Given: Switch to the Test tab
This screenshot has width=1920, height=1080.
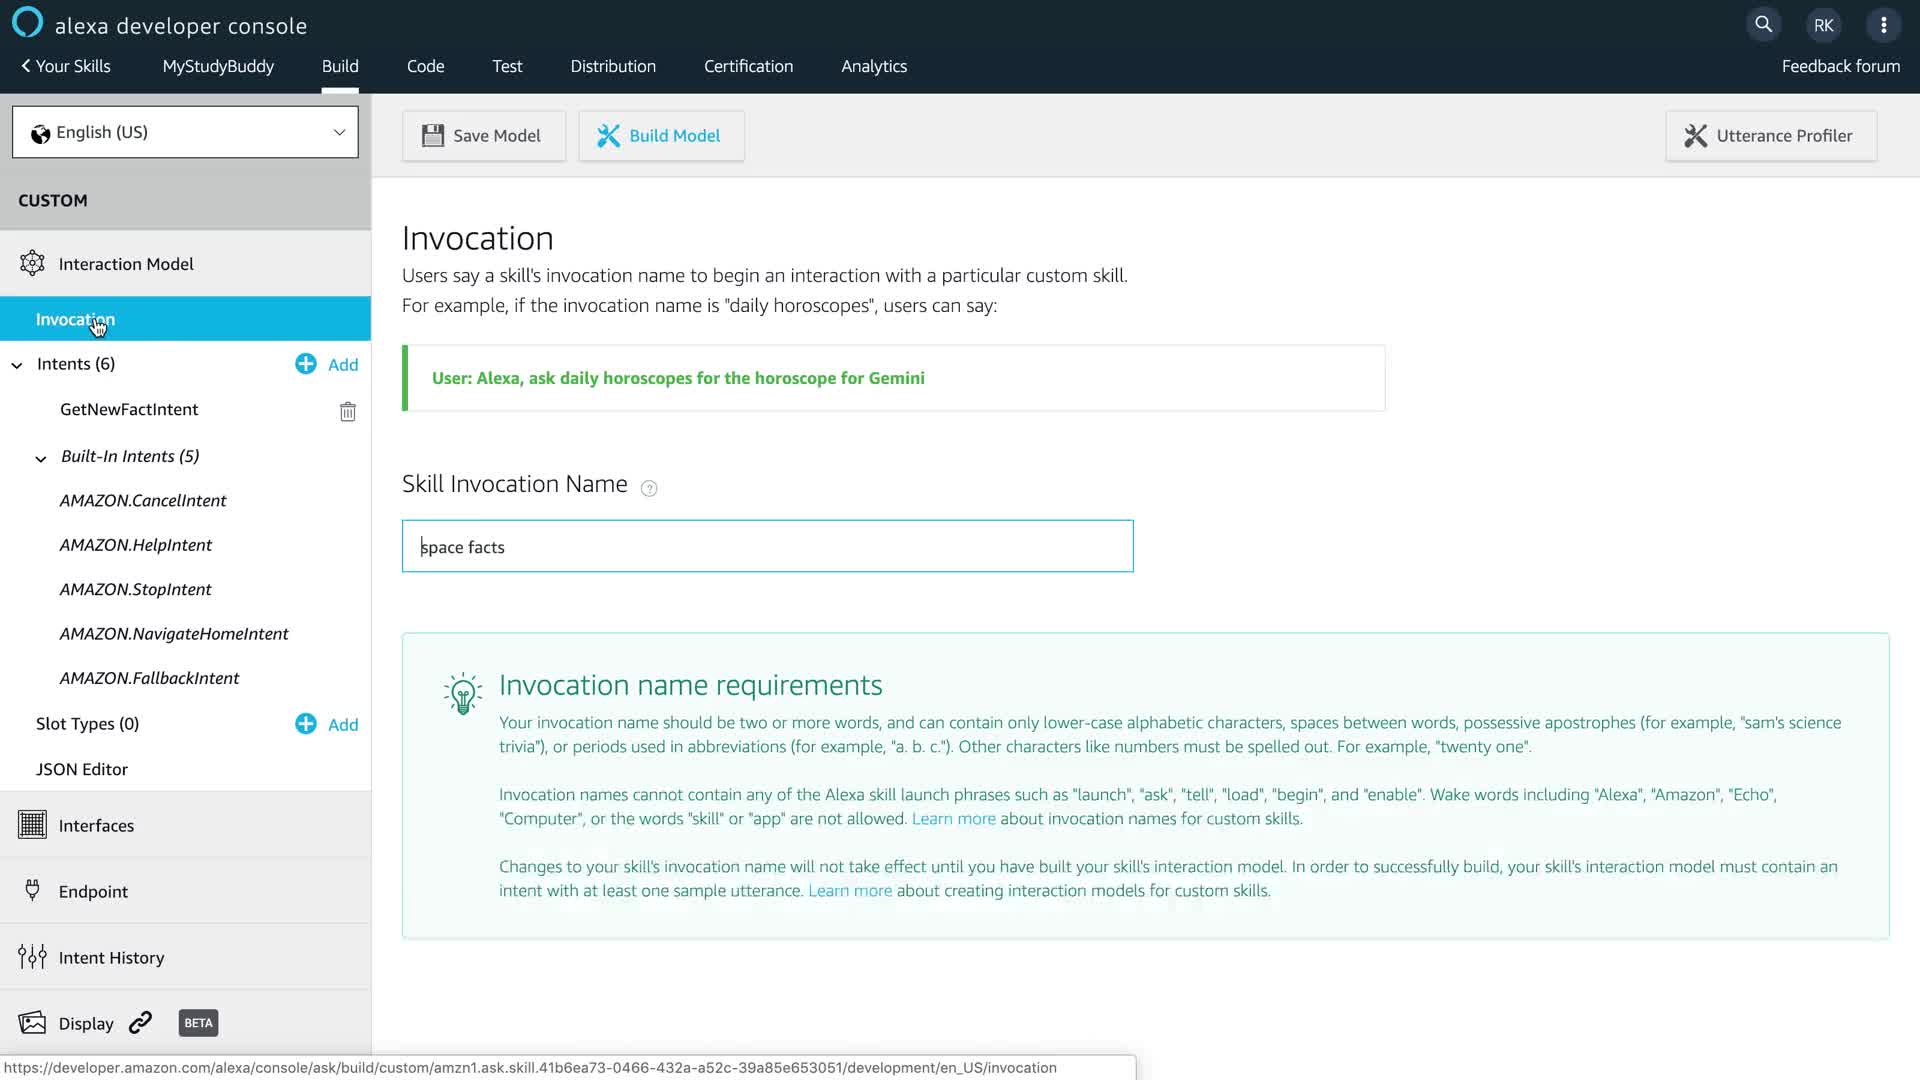Looking at the screenshot, I should click(507, 66).
